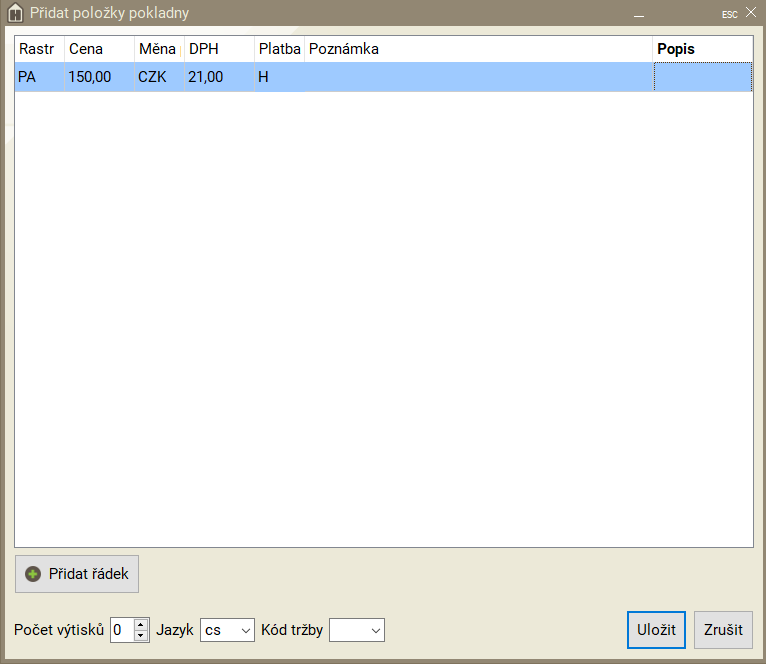This screenshot has width=766, height=664.
Task: Select the DPH column header
Action: [218, 49]
